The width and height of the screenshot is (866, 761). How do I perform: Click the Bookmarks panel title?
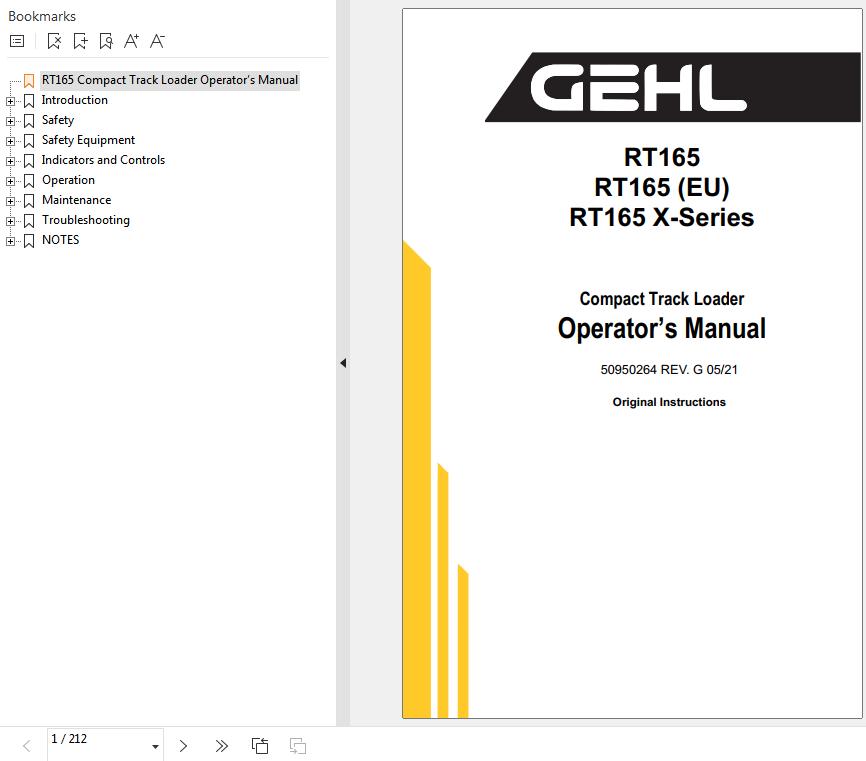coord(42,16)
